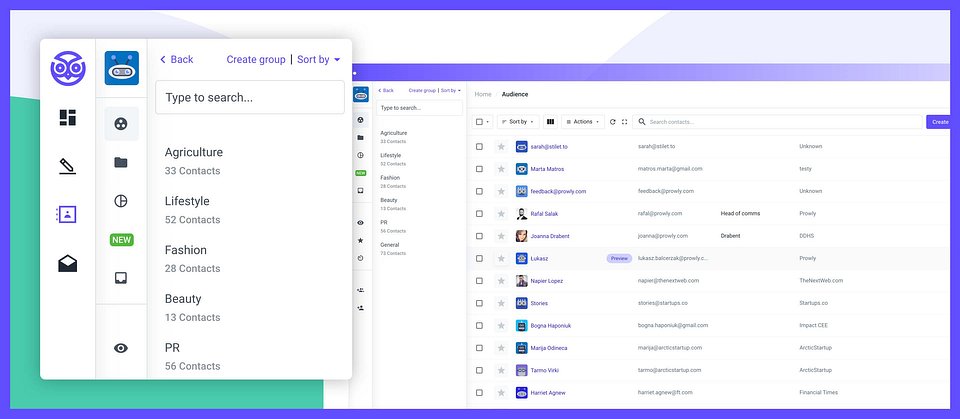Tick the checkbox for Napier Lopez row
This screenshot has height=419, width=960.
click(479, 281)
